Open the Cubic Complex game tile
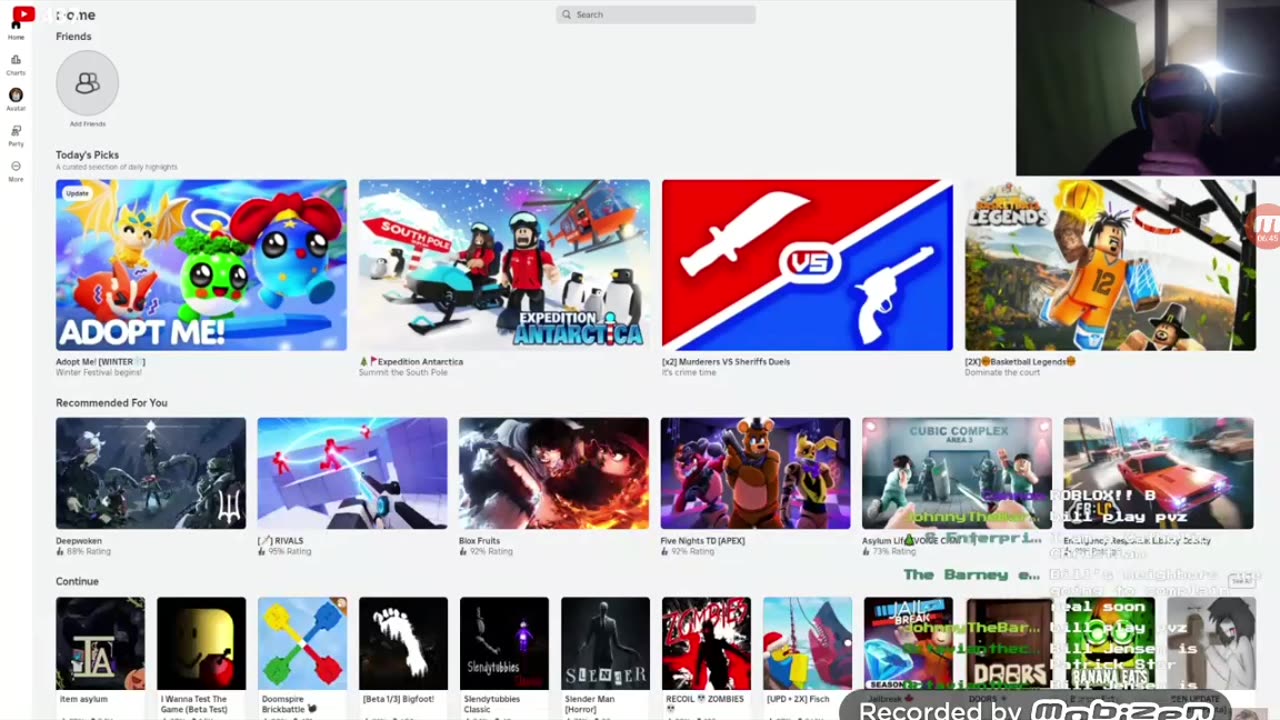The image size is (1280, 720). (957, 473)
